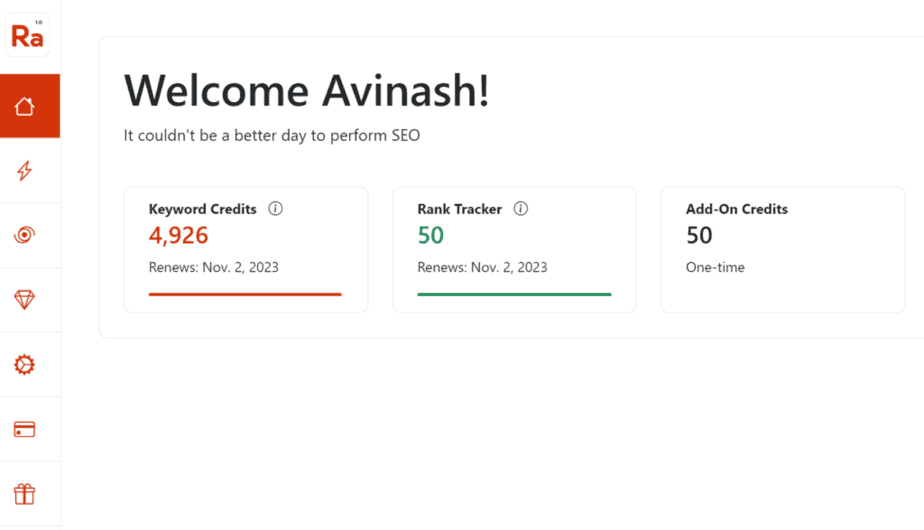The height and width of the screenshot is (530, 924).
Task: Click the green Rank Tracker progress bar
Action: 514,294
